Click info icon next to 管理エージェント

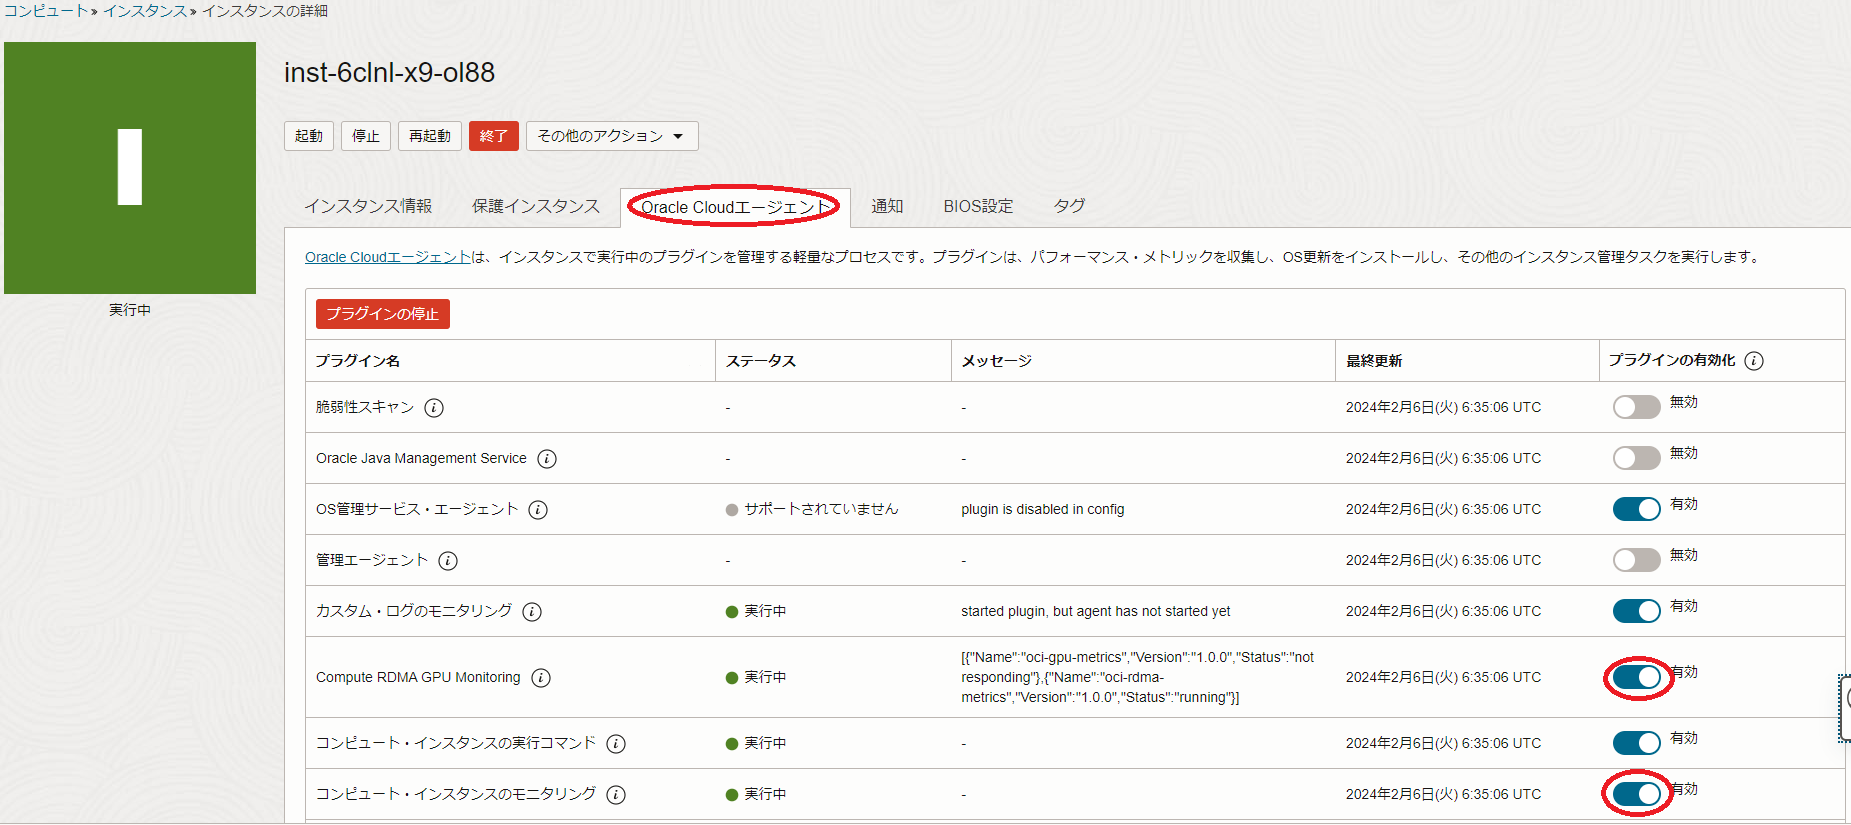tap(448, 561)
